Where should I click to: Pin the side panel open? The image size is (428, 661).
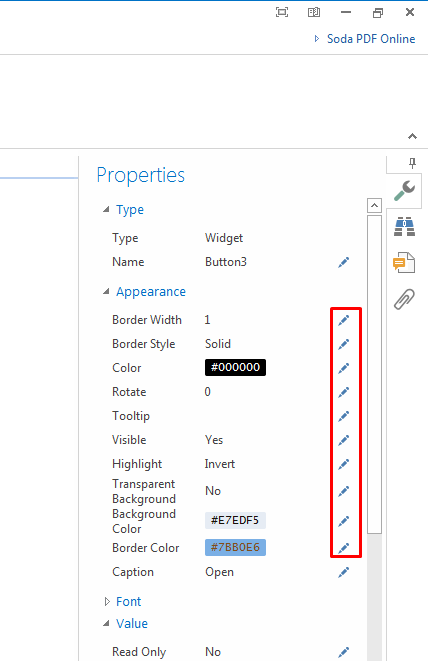tap(412, 163)
